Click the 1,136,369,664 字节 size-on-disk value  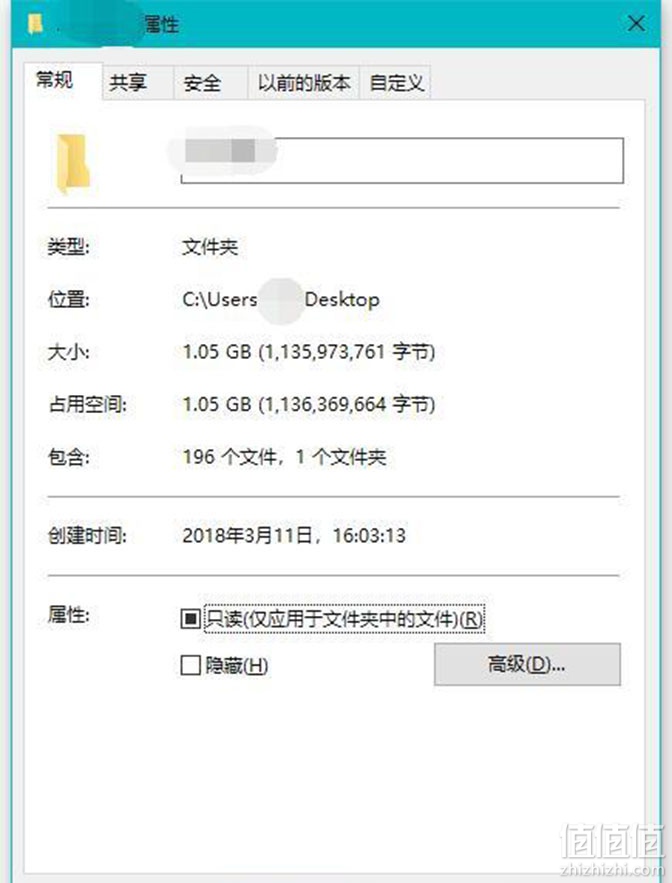(348, 405)
